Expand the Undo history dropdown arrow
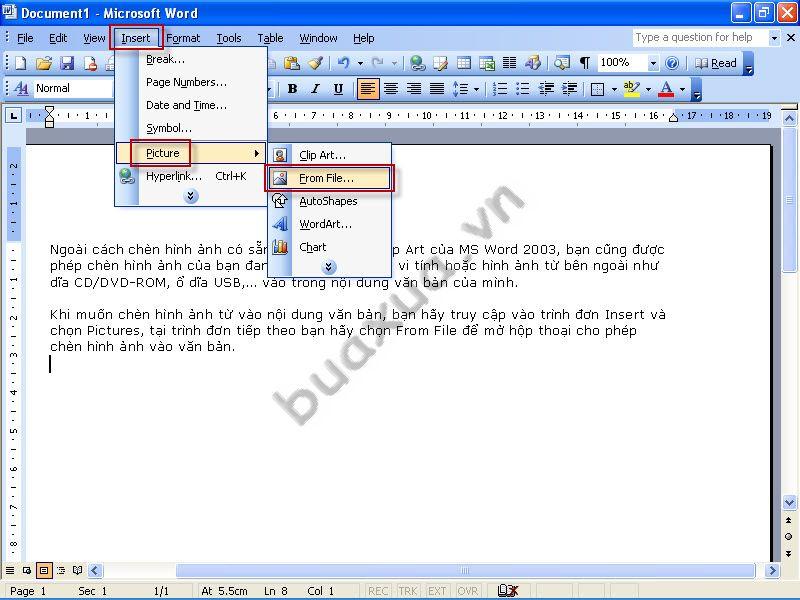 [x=360, y=64]
